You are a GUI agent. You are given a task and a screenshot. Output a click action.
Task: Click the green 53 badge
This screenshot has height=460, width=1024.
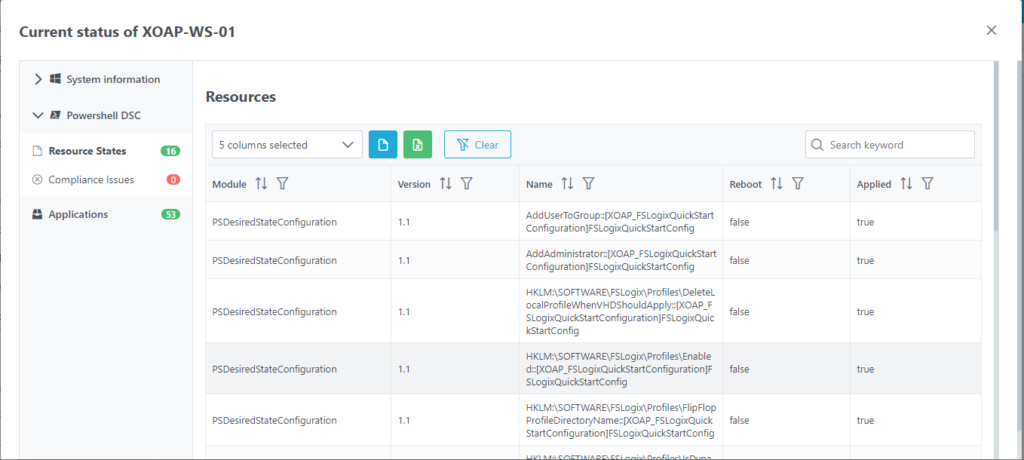170,214
